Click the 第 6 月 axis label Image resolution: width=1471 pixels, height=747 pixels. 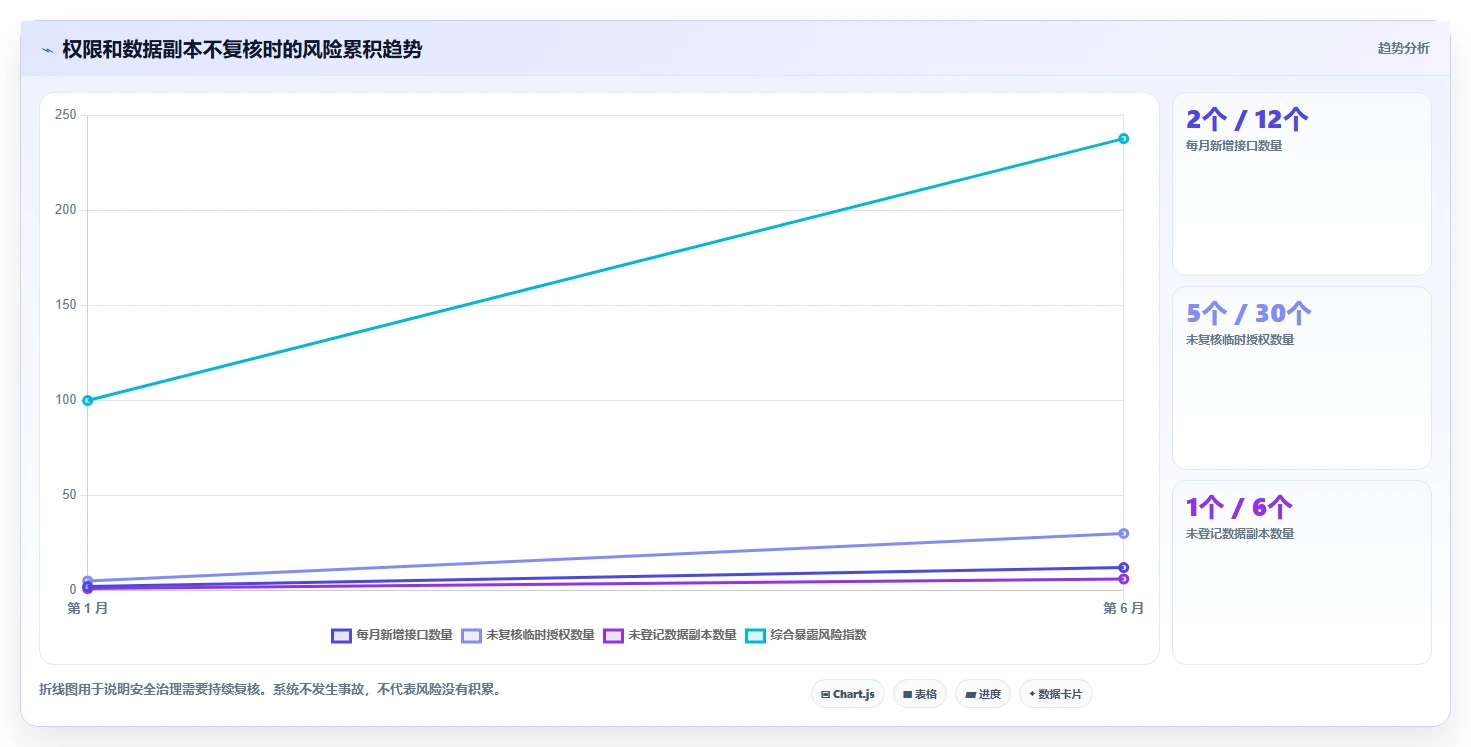coord(1124,608)
